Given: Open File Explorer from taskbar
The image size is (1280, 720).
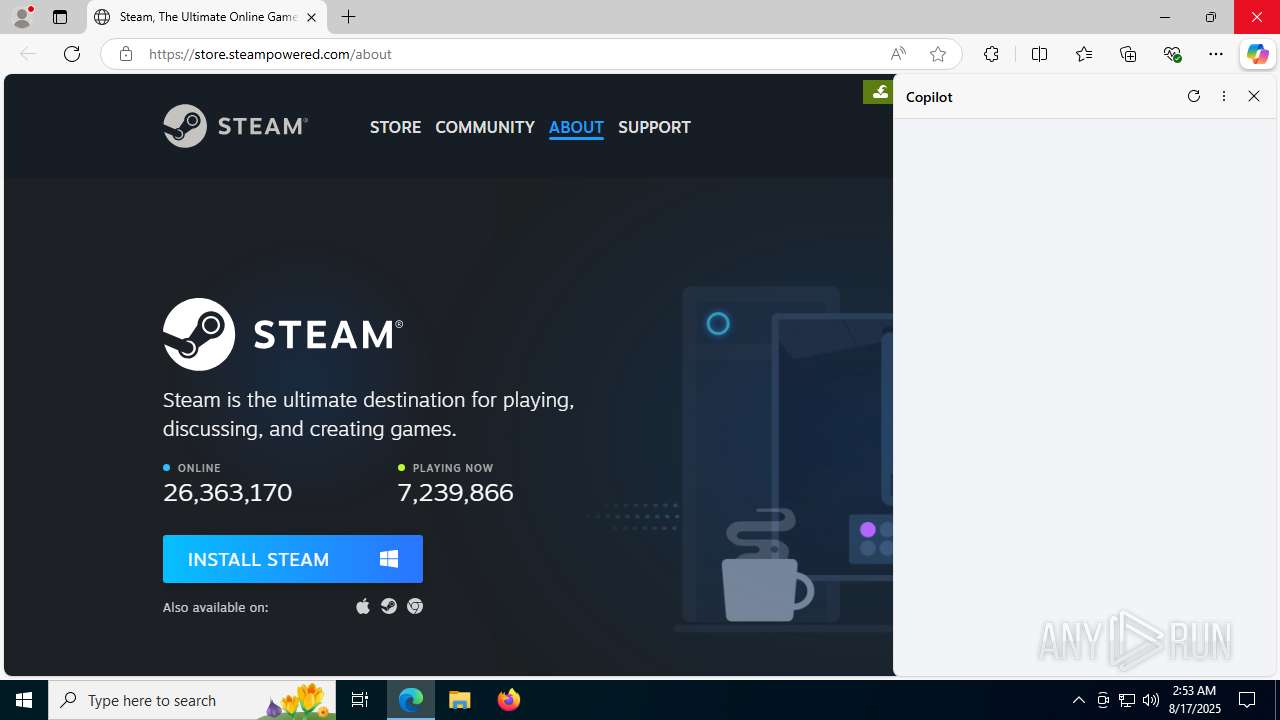Looking at the screenshot, I should pos(460,700).
